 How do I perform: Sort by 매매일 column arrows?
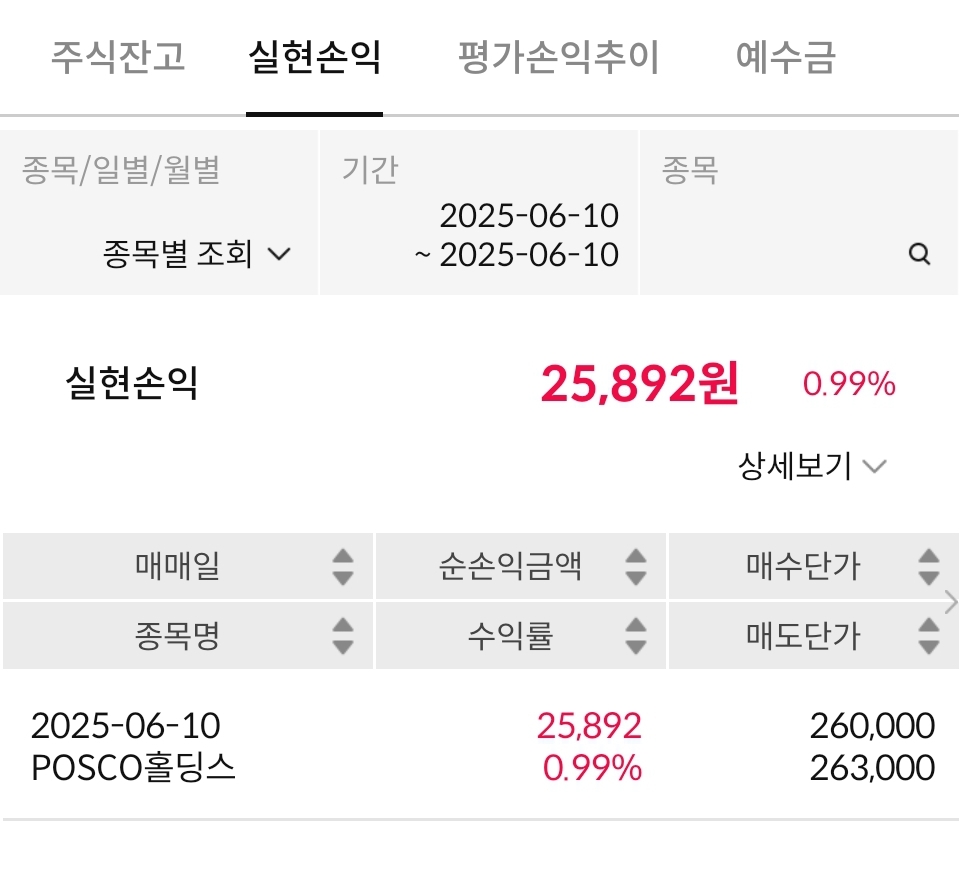343,567
